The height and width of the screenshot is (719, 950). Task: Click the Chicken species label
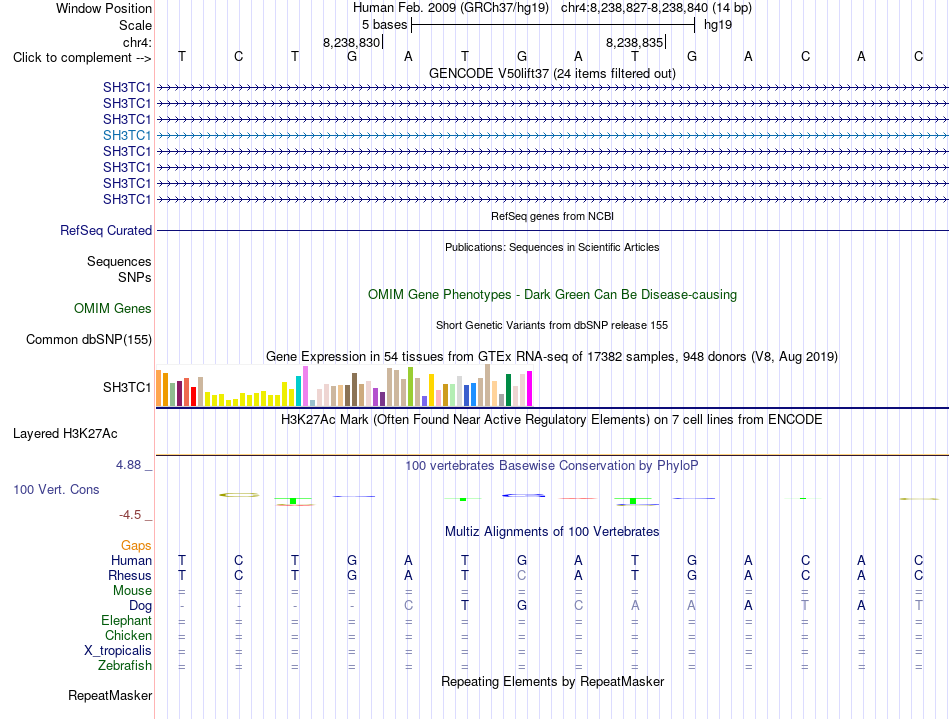[x=128, y=635]
